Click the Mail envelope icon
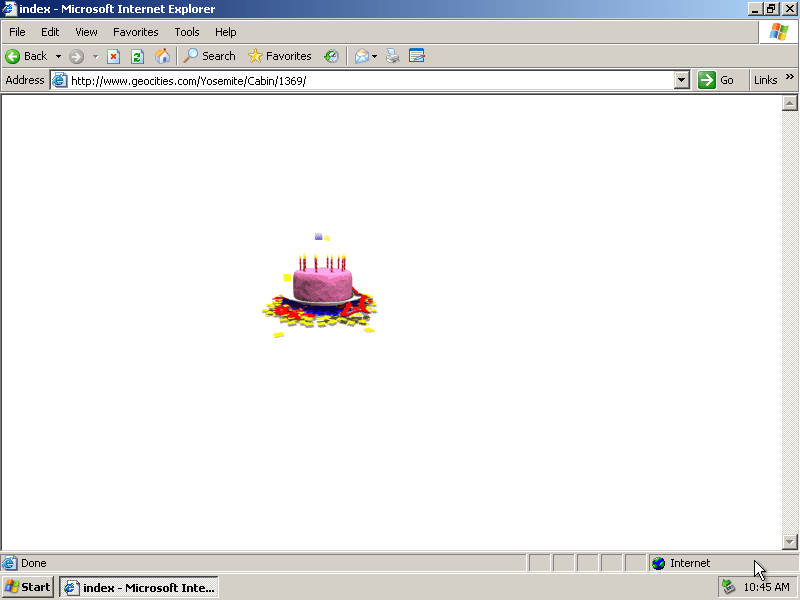This screenshot has height=600, width=800. 361,56
